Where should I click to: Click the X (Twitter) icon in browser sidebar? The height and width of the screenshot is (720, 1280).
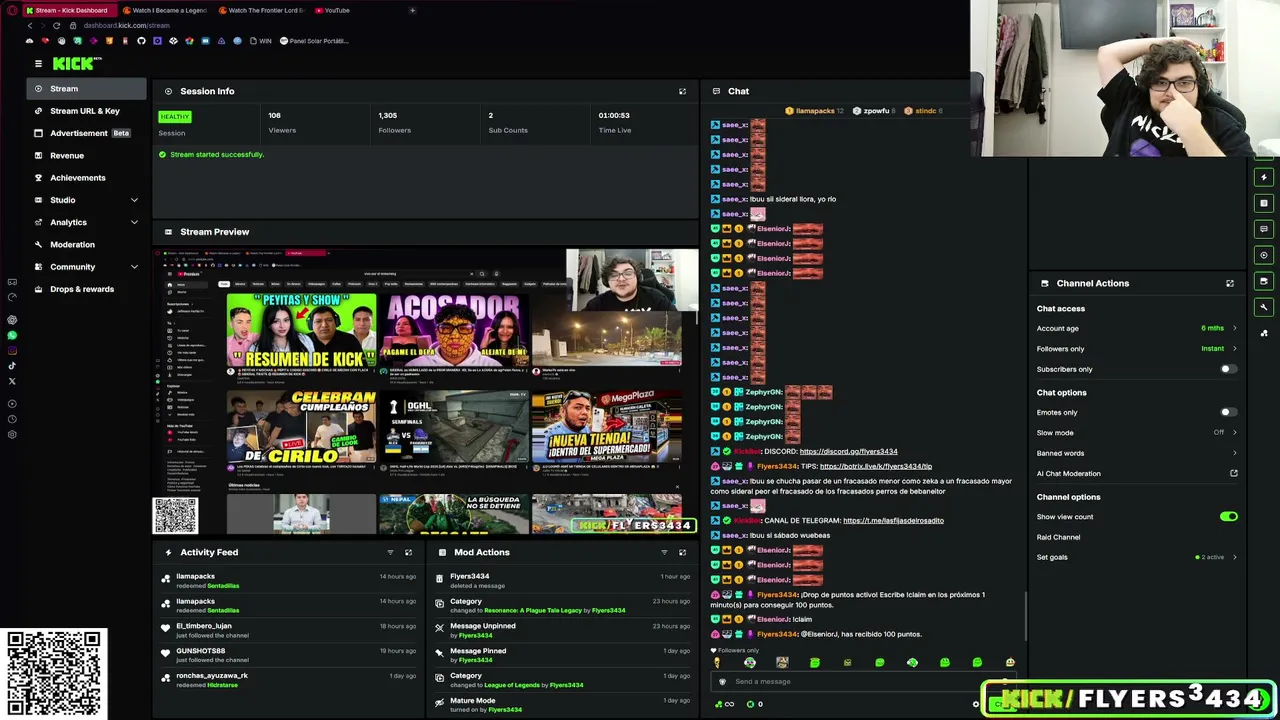12,381
